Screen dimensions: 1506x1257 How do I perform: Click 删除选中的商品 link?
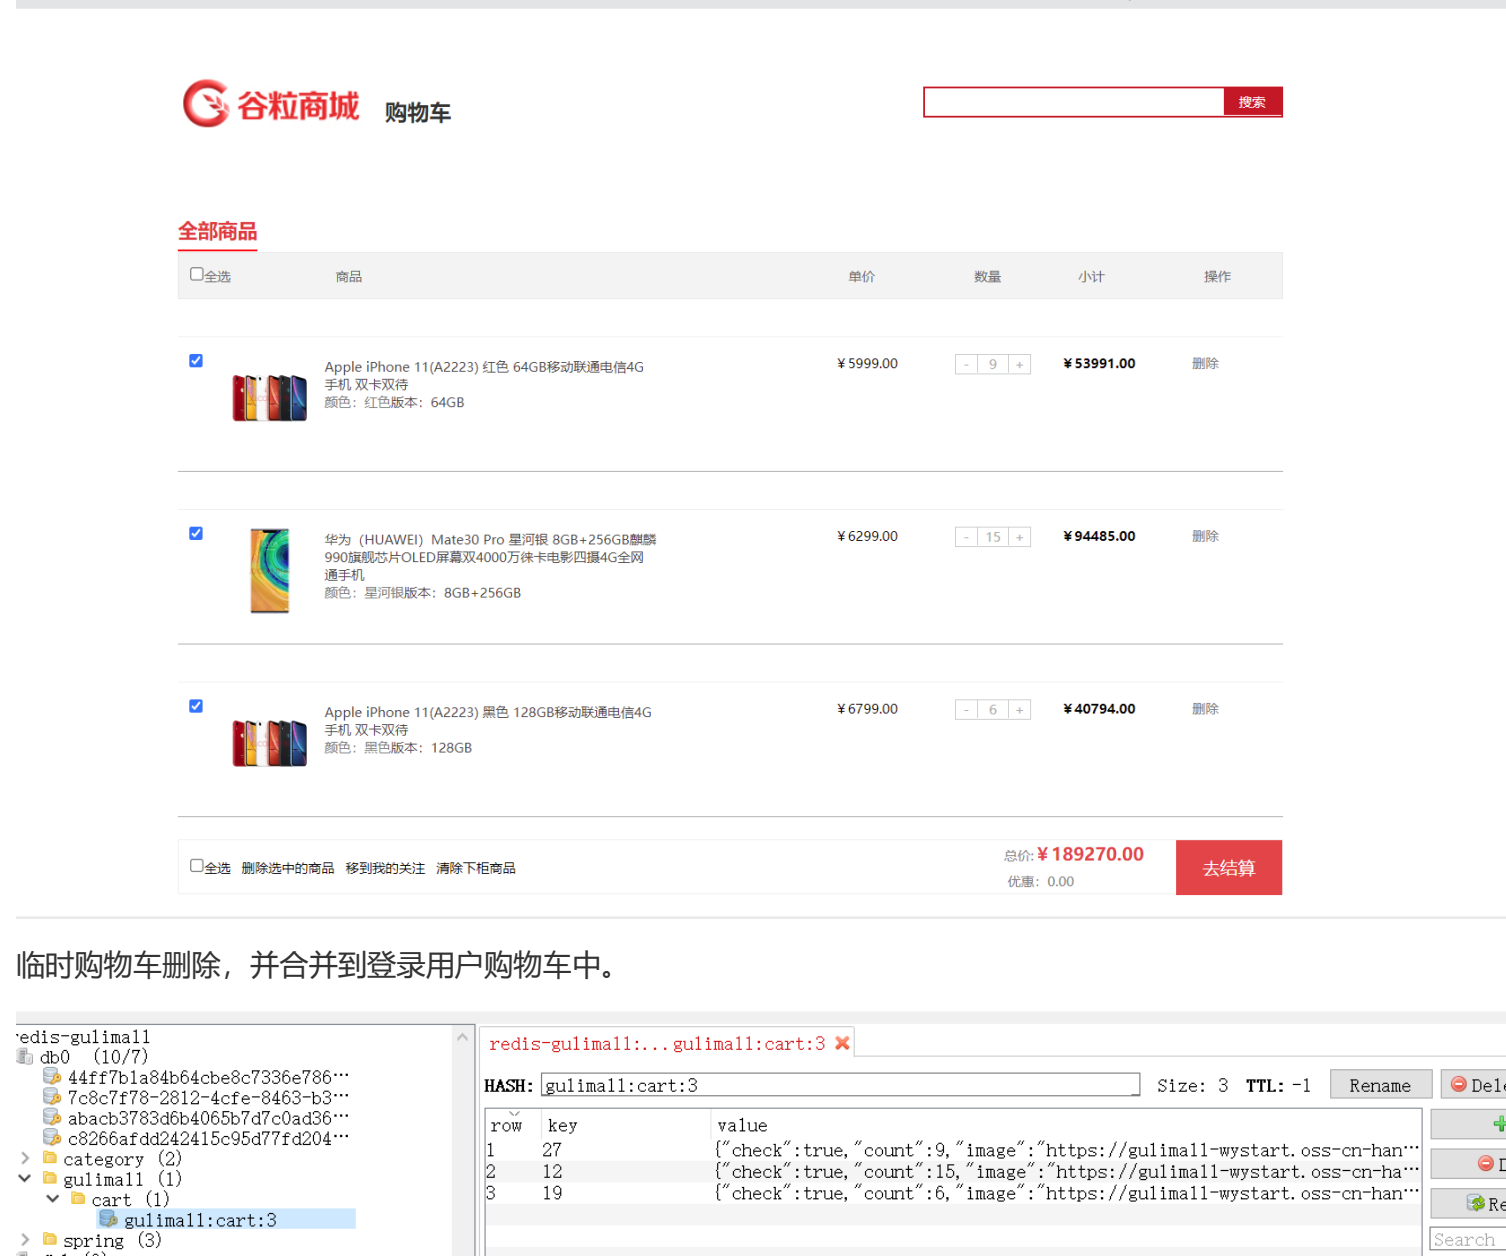[288, 868]
